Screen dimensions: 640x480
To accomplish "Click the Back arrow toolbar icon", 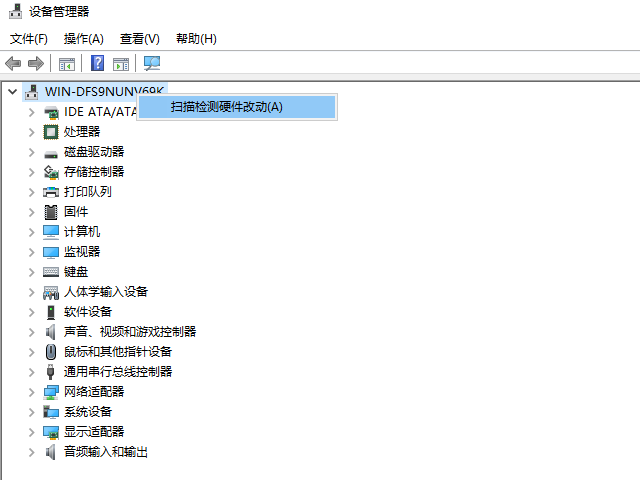I will (x=13, y=64).
